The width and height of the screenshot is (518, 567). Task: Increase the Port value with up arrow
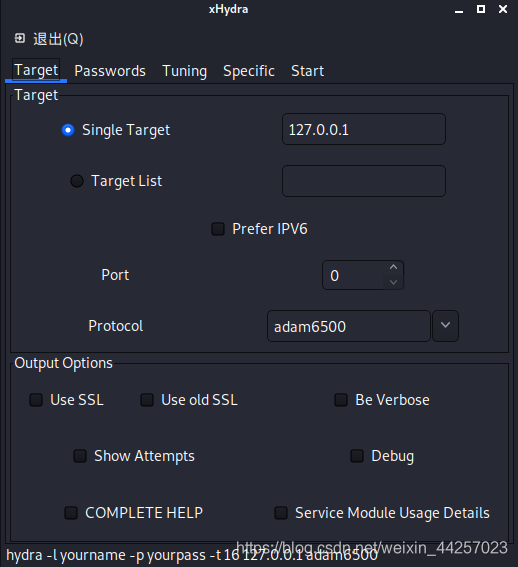(x=393, y=267)
